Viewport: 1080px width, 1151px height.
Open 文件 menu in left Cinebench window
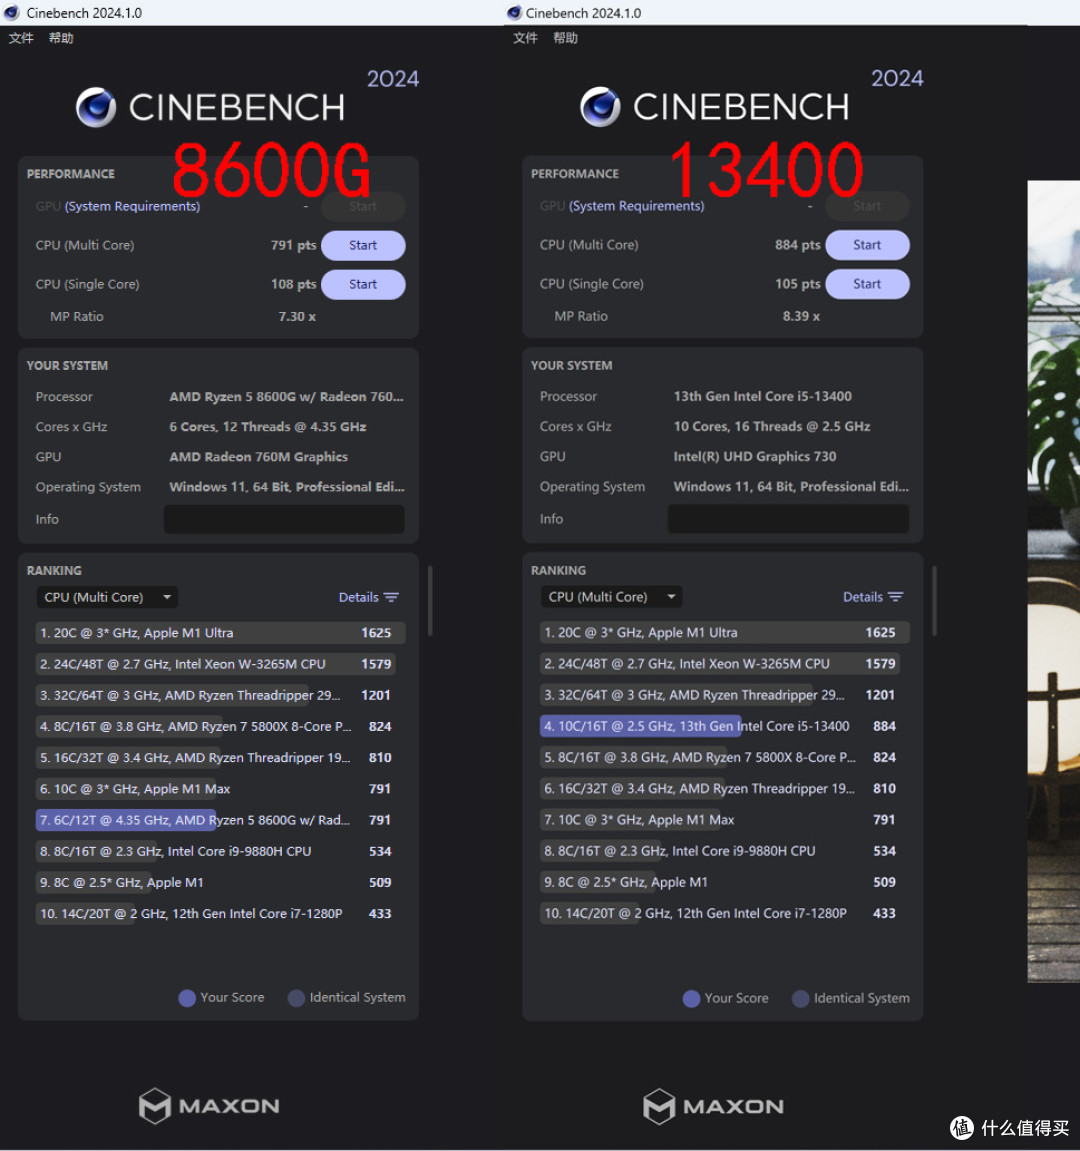(21, 38)
